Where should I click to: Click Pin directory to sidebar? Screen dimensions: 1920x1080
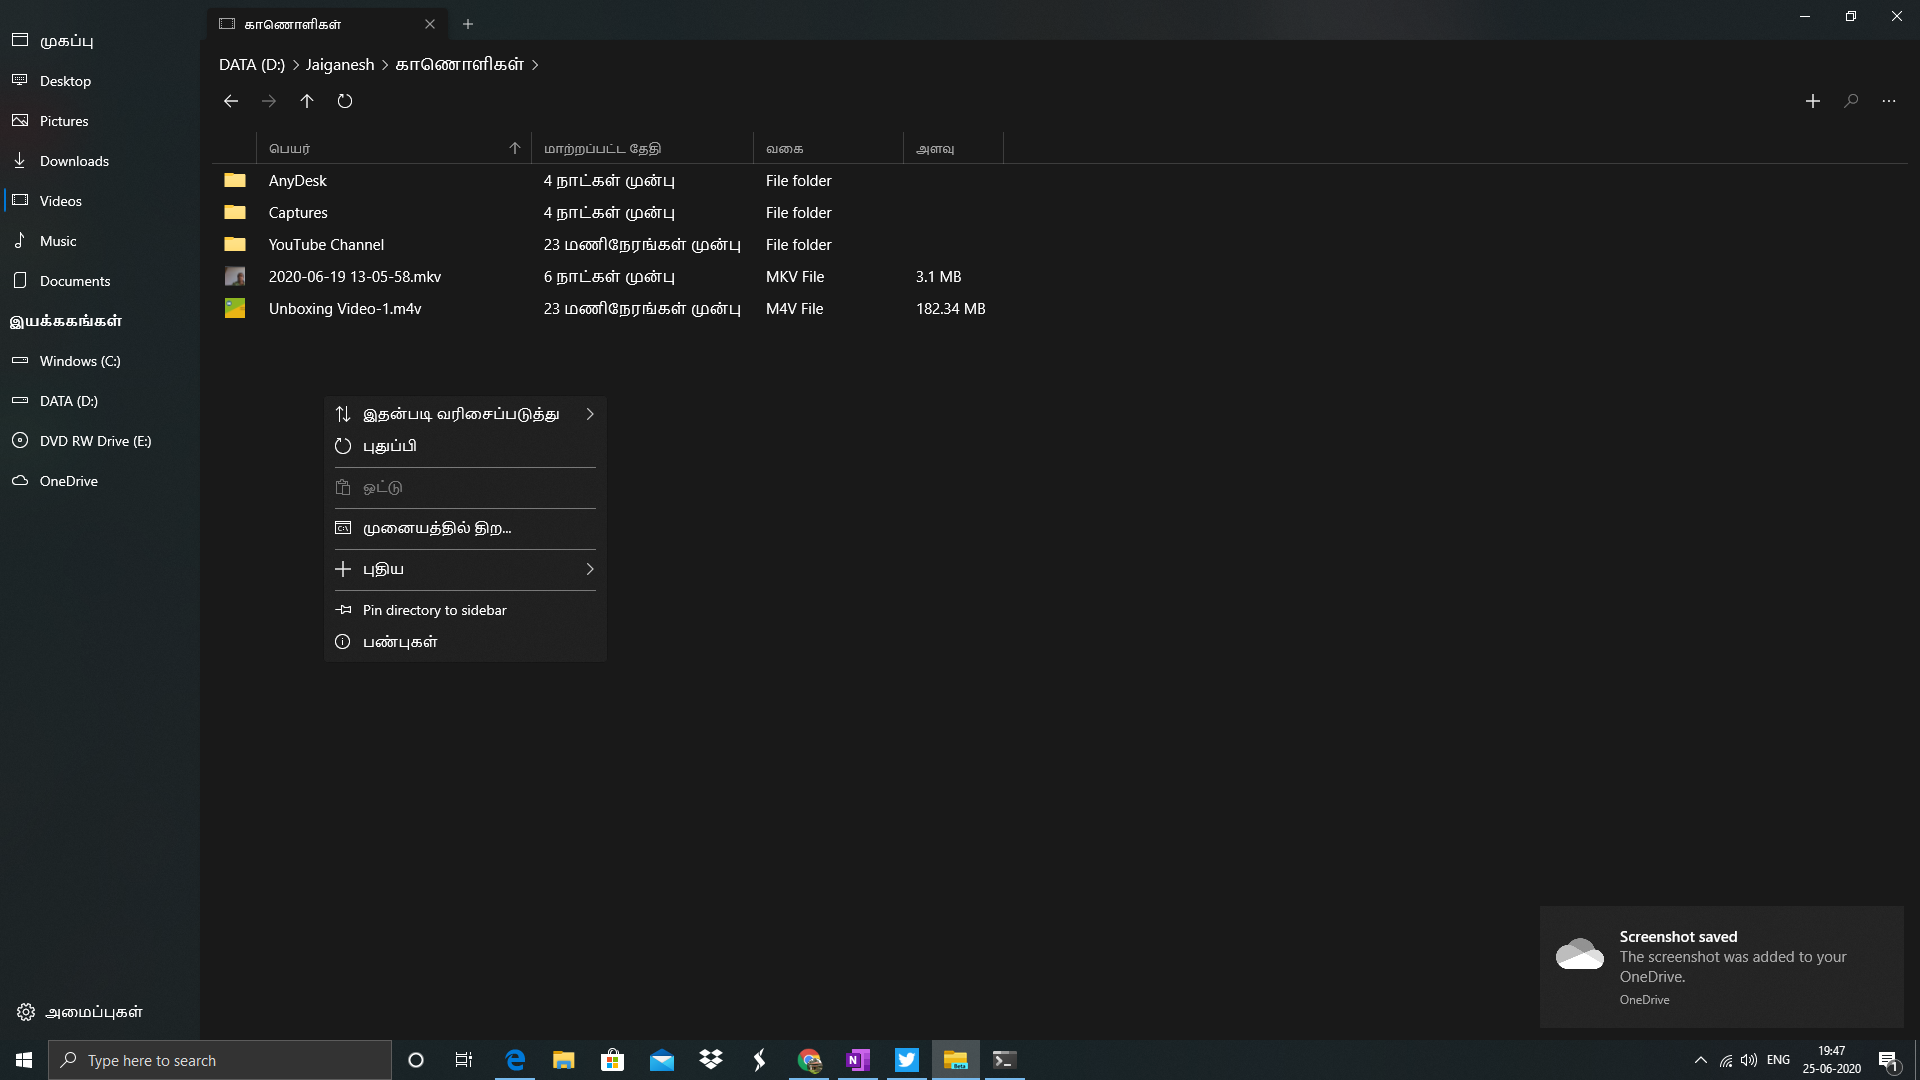coord(434,609)
